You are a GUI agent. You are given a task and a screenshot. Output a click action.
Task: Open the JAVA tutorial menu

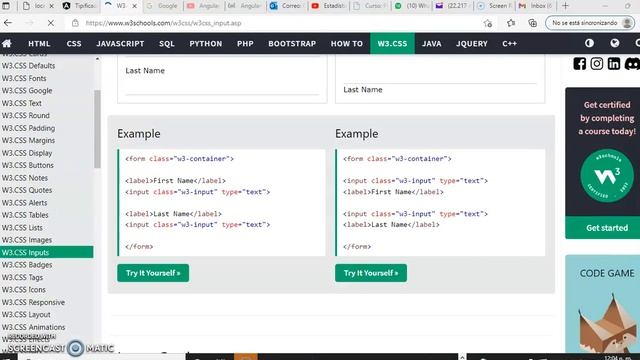[431, 43]
